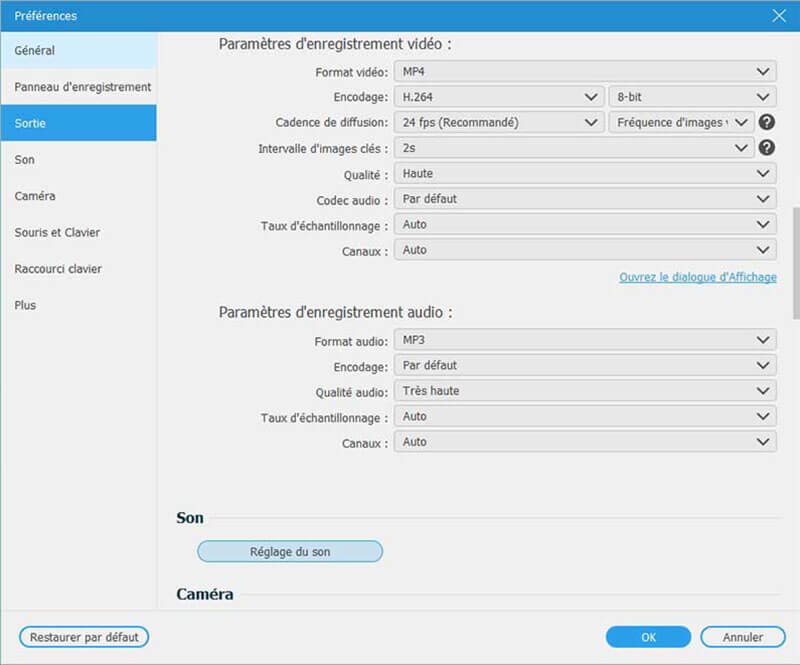Close the Préférences window
This screenshot has width=800, height=665.
pos(779,15)
